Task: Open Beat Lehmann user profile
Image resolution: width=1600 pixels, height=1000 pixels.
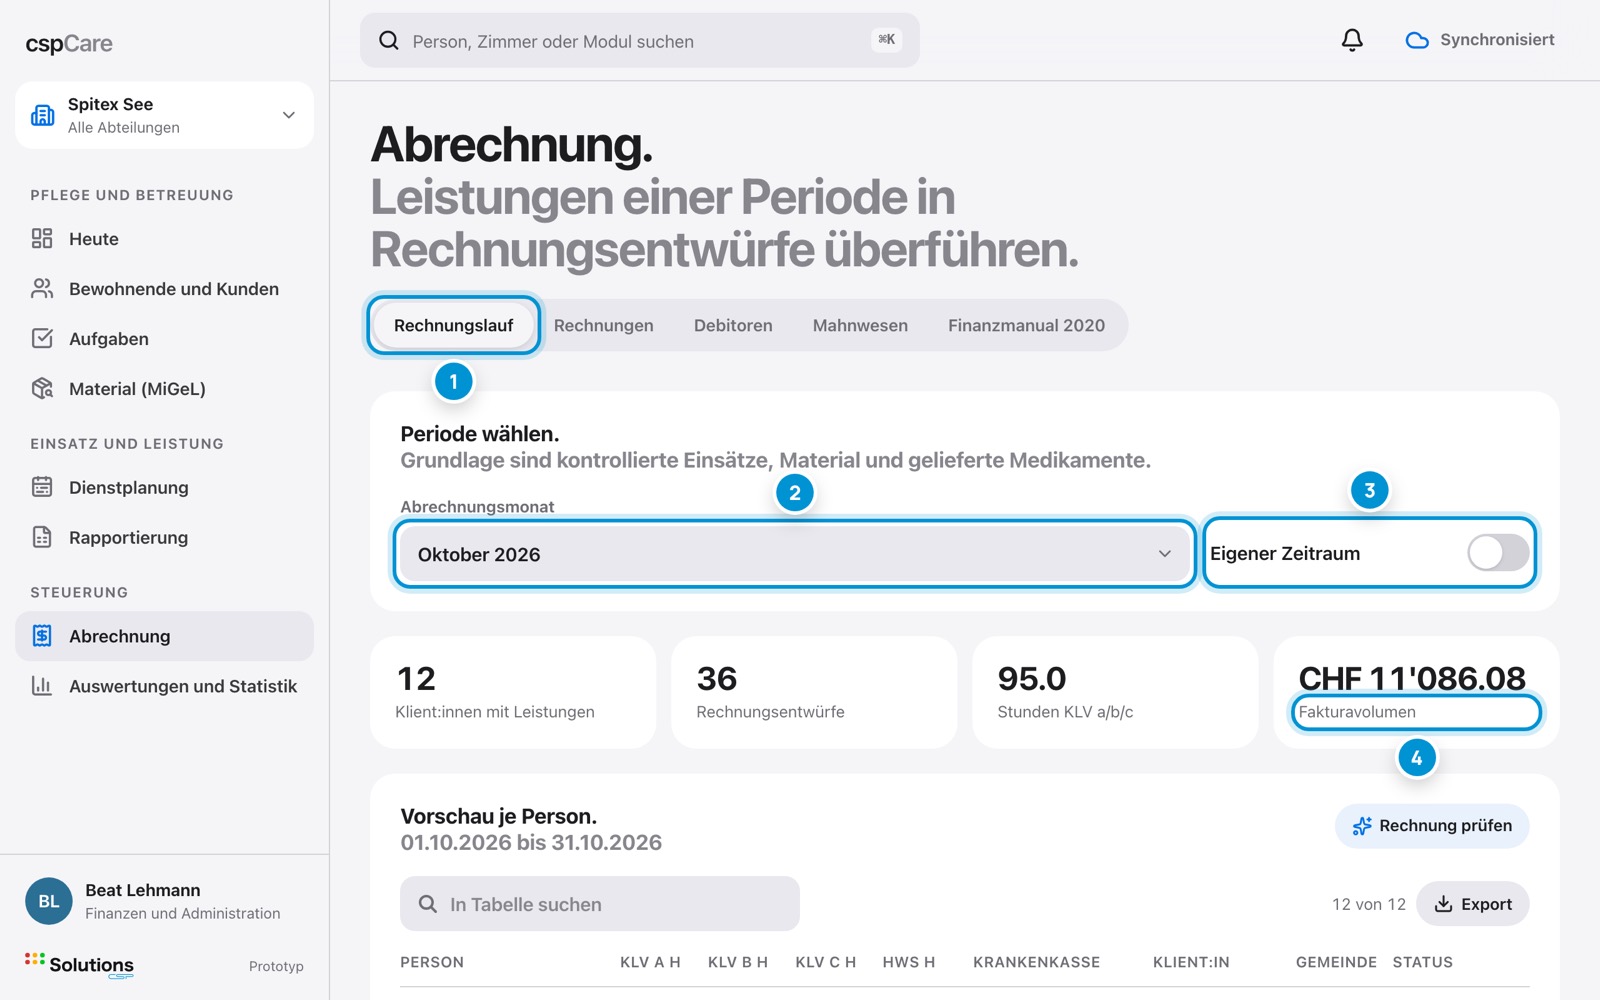Action: 164,901
